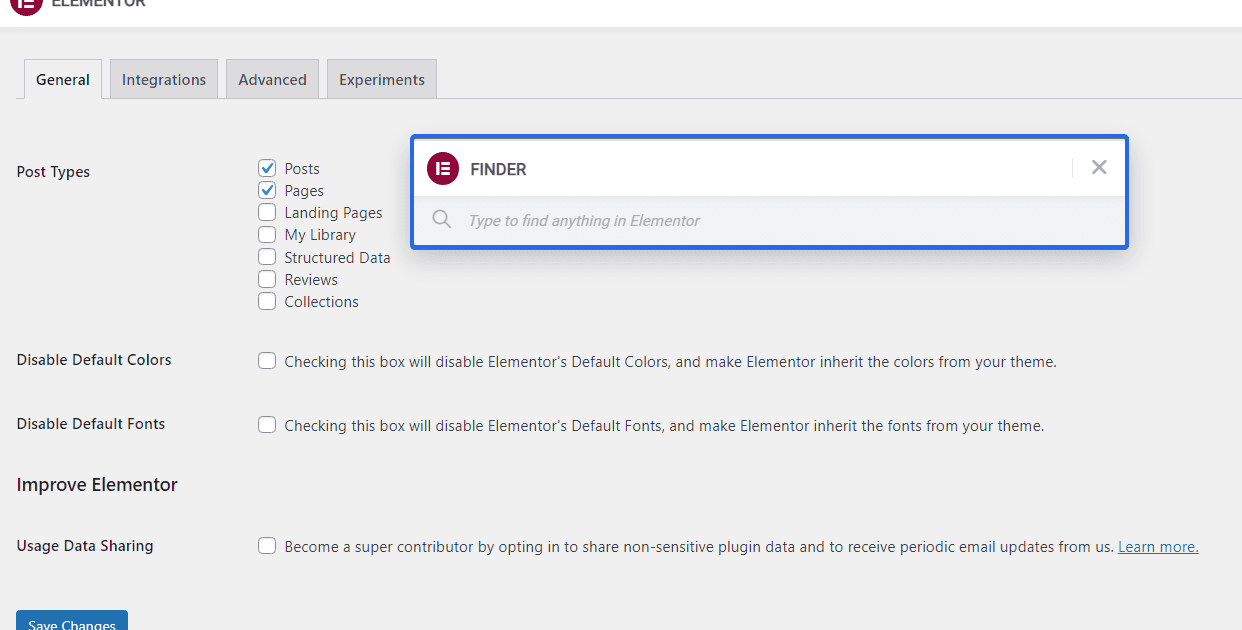Viewport: 1242px width, 630px height.
Task: Click the My Library option label
Action: 320,235
